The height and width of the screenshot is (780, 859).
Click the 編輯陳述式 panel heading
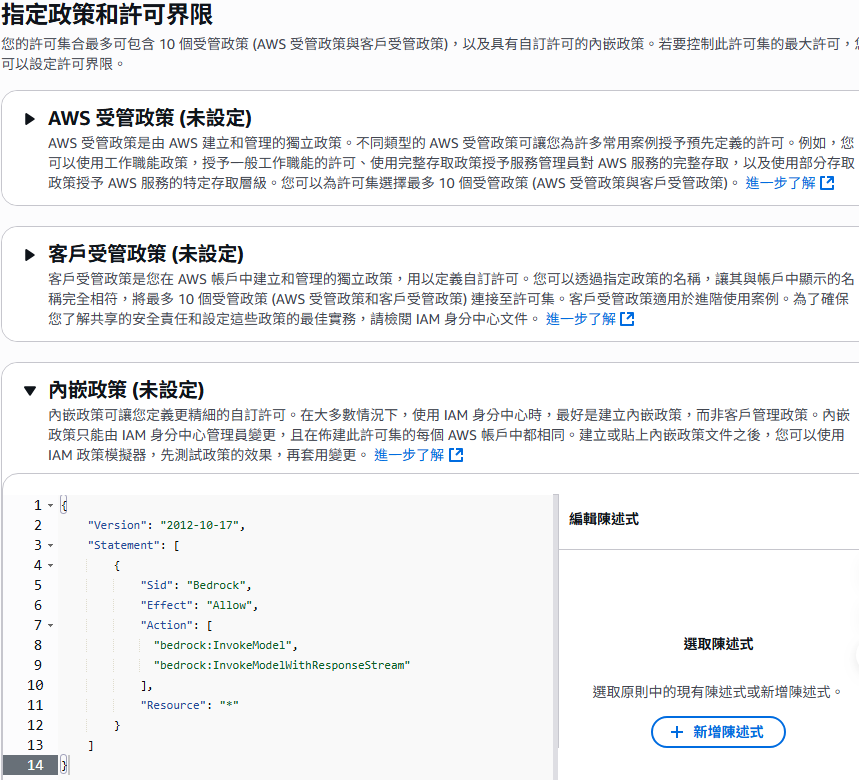click(604, 519)
